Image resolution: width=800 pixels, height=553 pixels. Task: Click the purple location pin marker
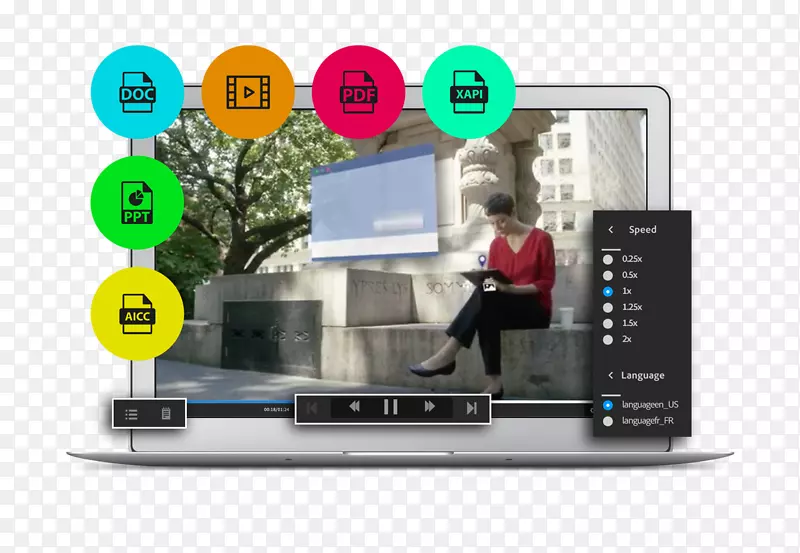click(482, 261)
